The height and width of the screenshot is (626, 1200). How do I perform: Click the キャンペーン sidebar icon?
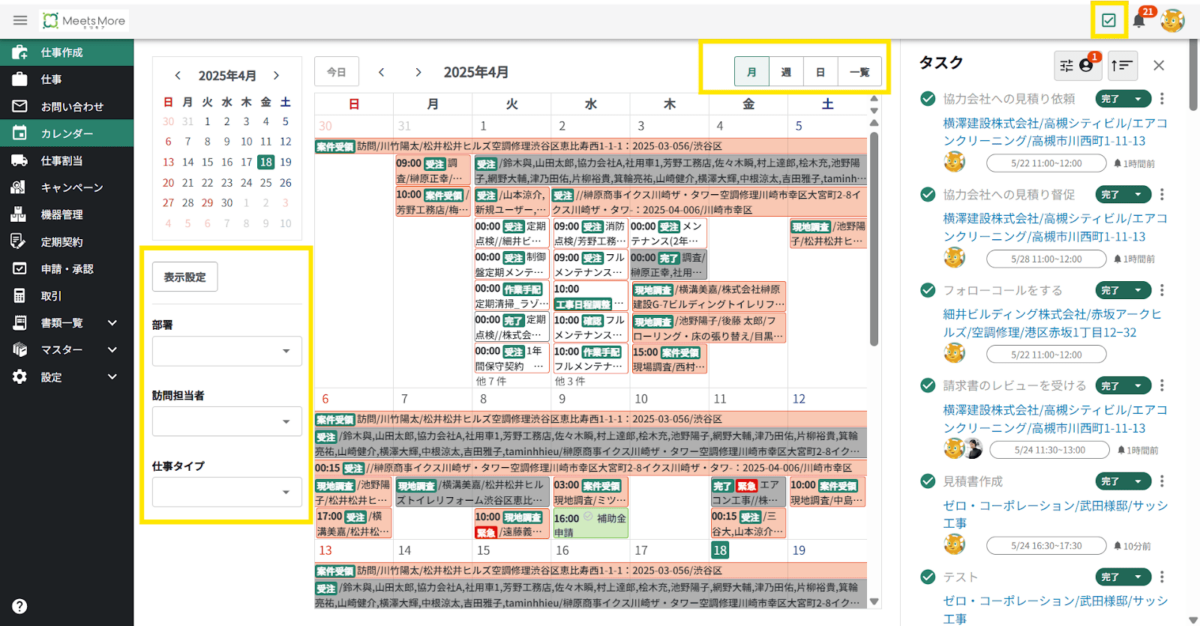[x=19, y=187]
